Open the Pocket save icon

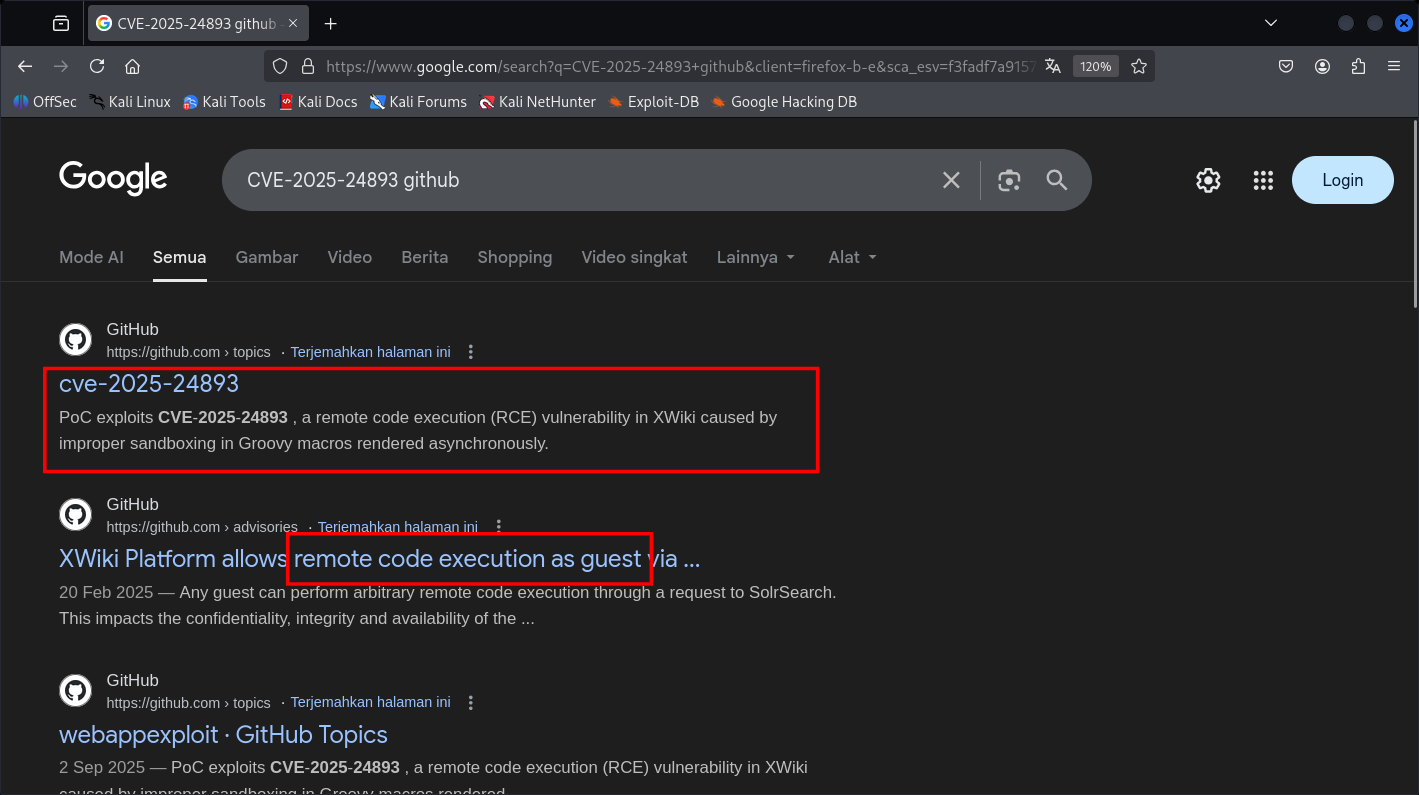1287,66
